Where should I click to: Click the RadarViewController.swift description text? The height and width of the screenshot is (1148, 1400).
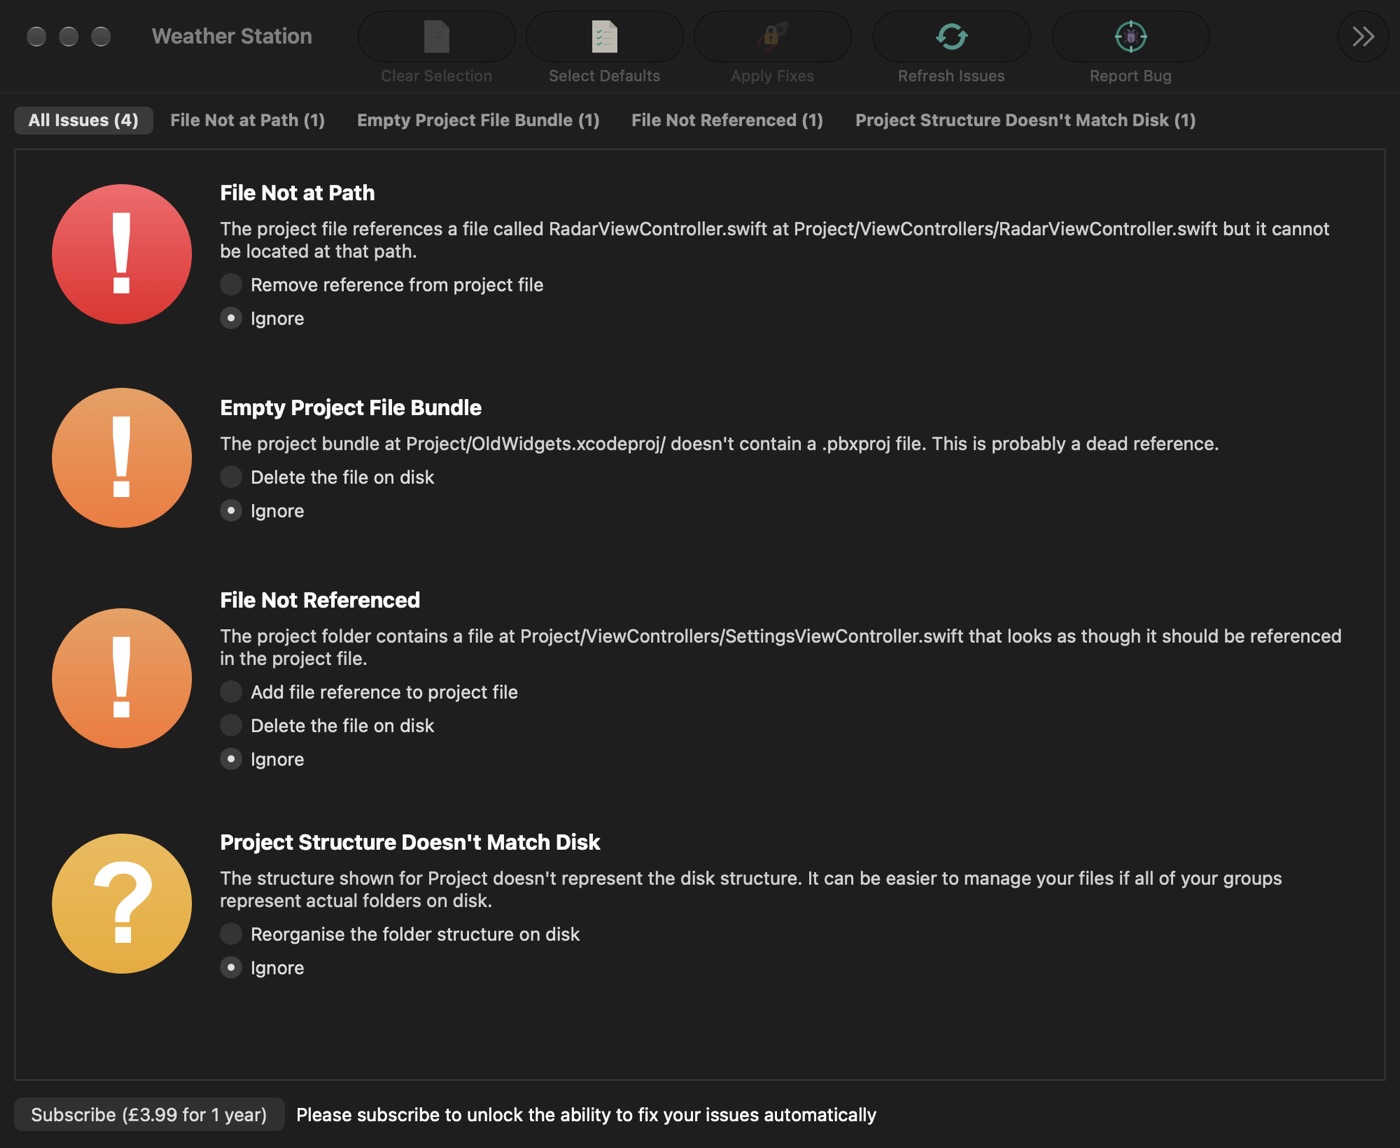[x=775, y=240]
